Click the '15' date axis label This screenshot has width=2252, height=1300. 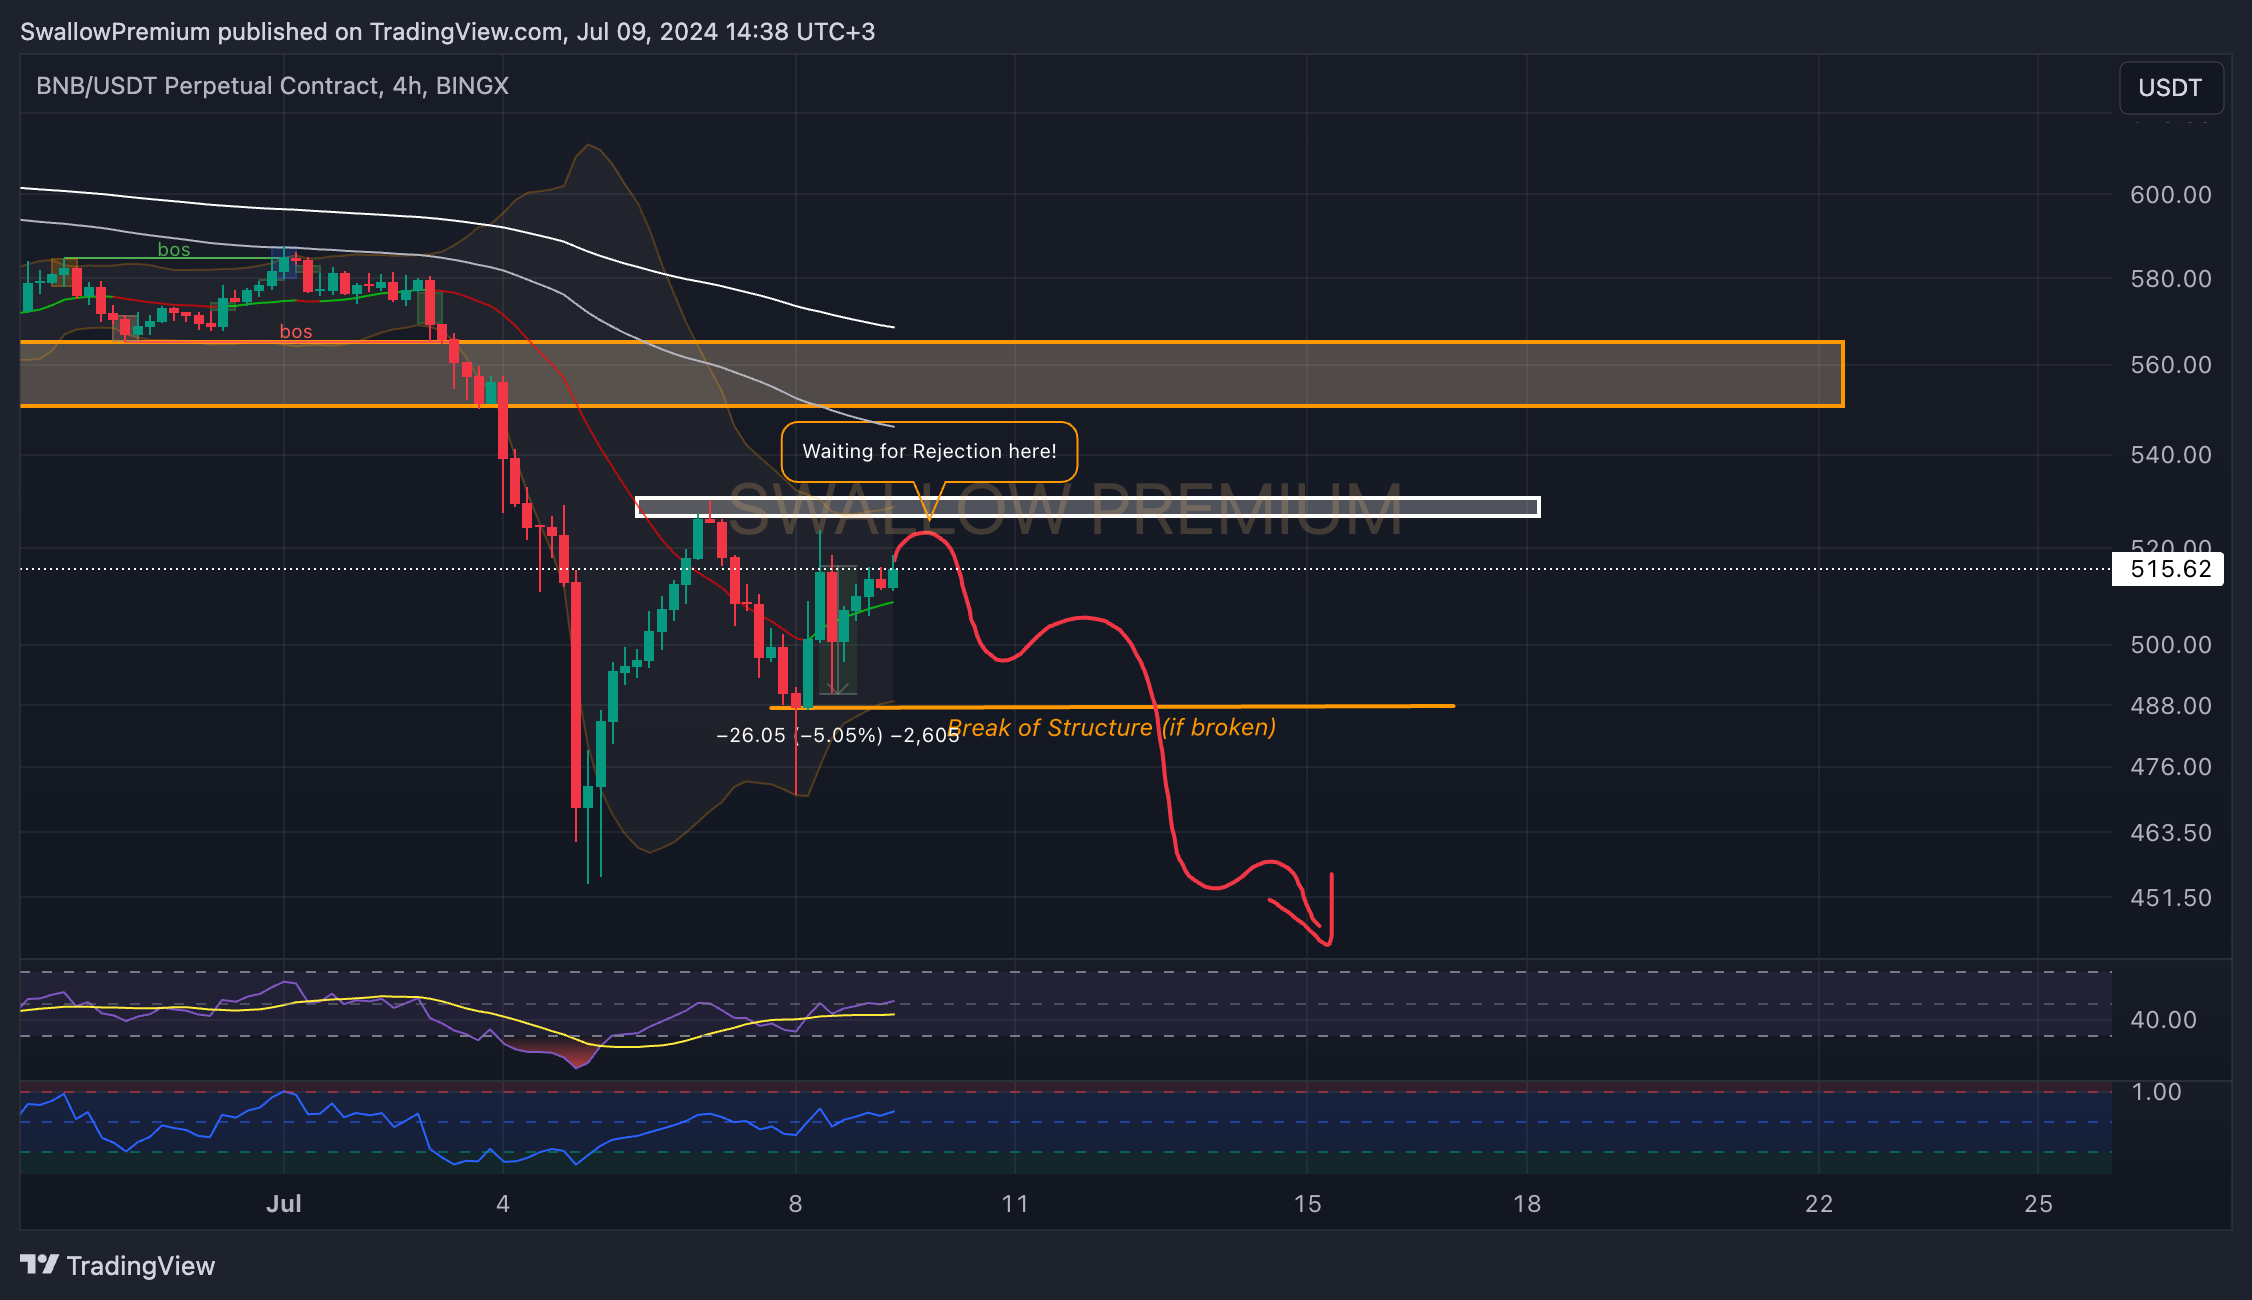coord(1307,1204)
